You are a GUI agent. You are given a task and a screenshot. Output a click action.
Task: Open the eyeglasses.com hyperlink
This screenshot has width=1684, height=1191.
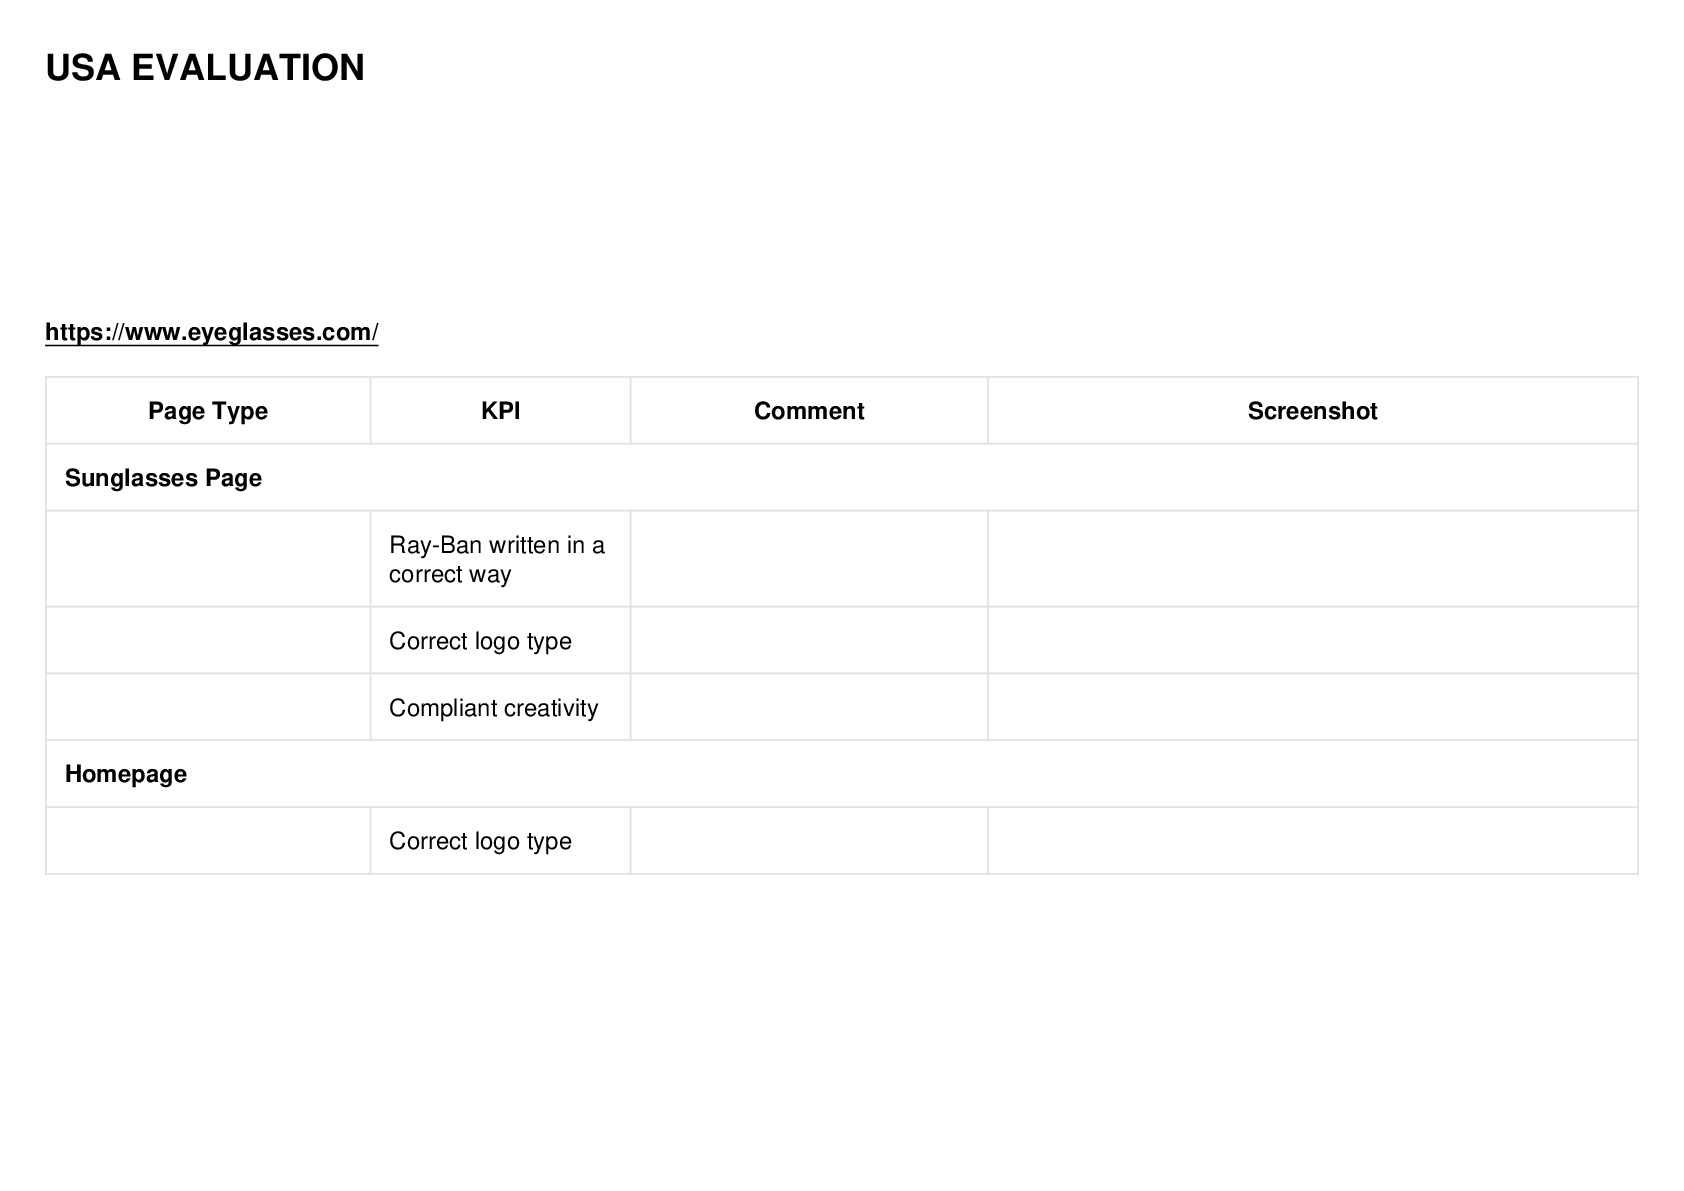pyautogui.click(x=212, y=333)
